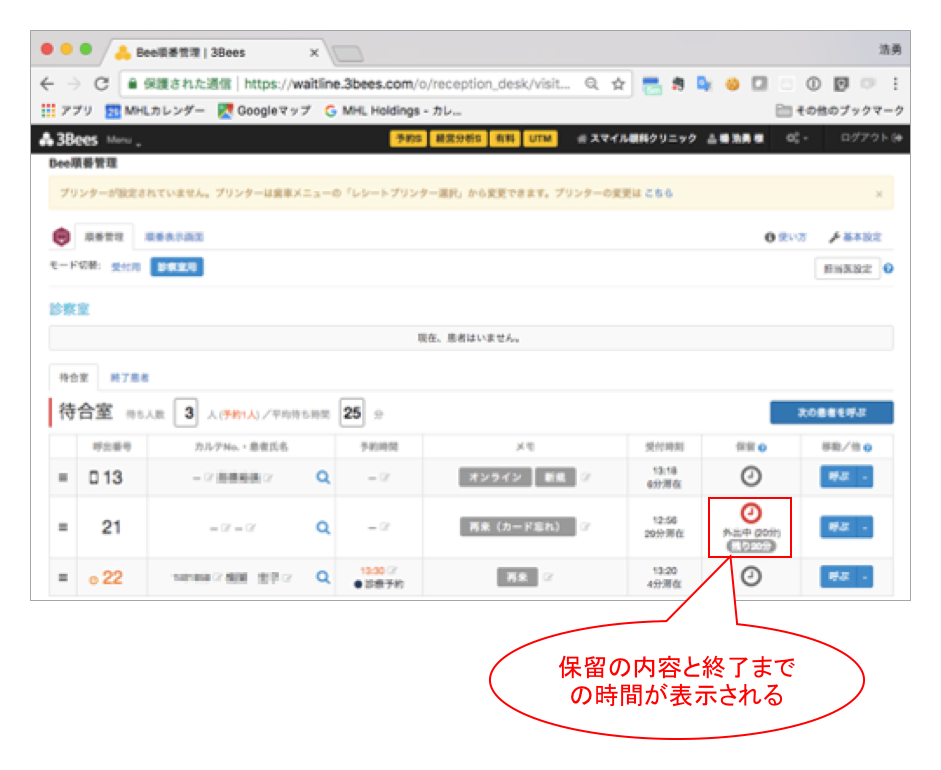941x770 pixels.
Task: Grab the drag handle of row 21
Action: (x=62, y=527)
